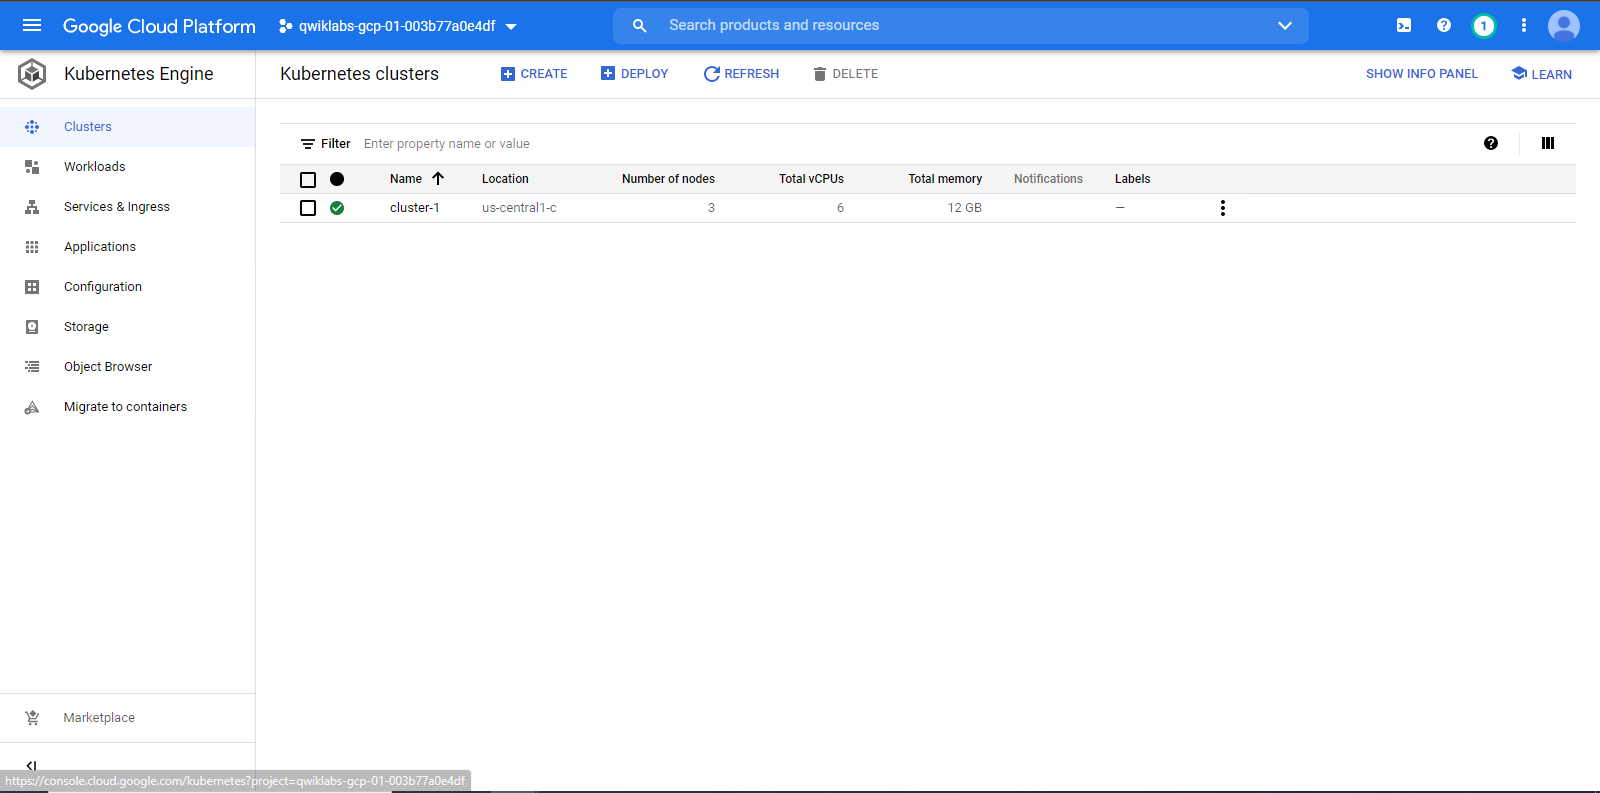This screenshot has height=793, width=1600.
Task: Sort by Name column arrow
Action: tap(438, 178)
